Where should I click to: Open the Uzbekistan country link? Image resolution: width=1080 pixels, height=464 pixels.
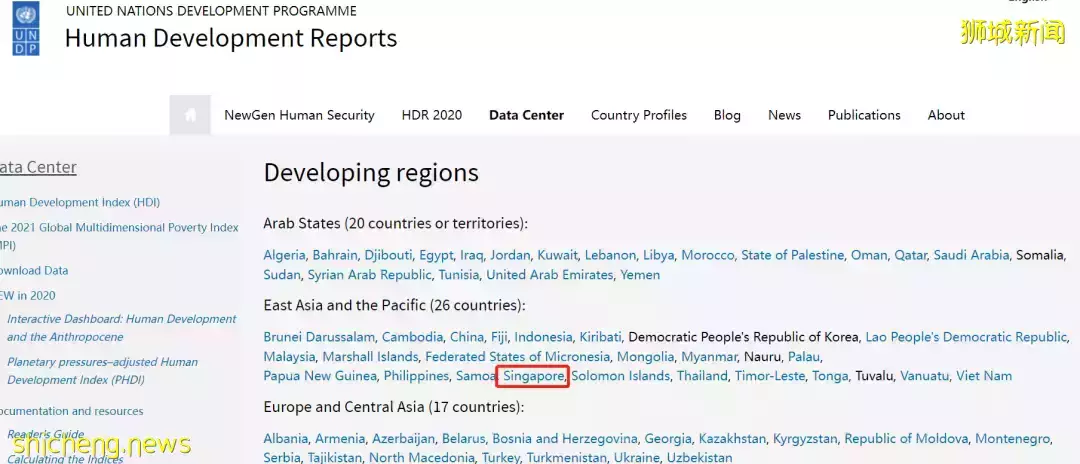699,458
